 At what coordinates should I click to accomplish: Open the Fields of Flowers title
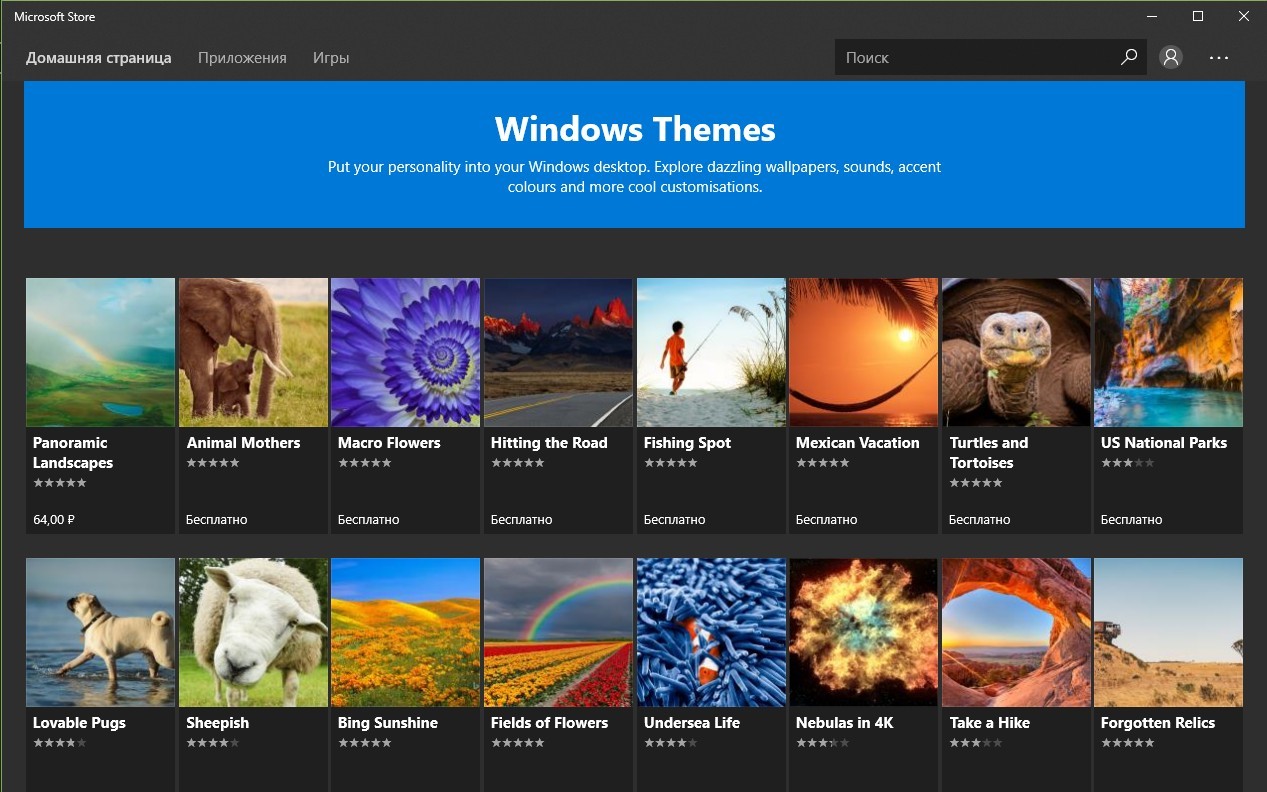point(550,723)
